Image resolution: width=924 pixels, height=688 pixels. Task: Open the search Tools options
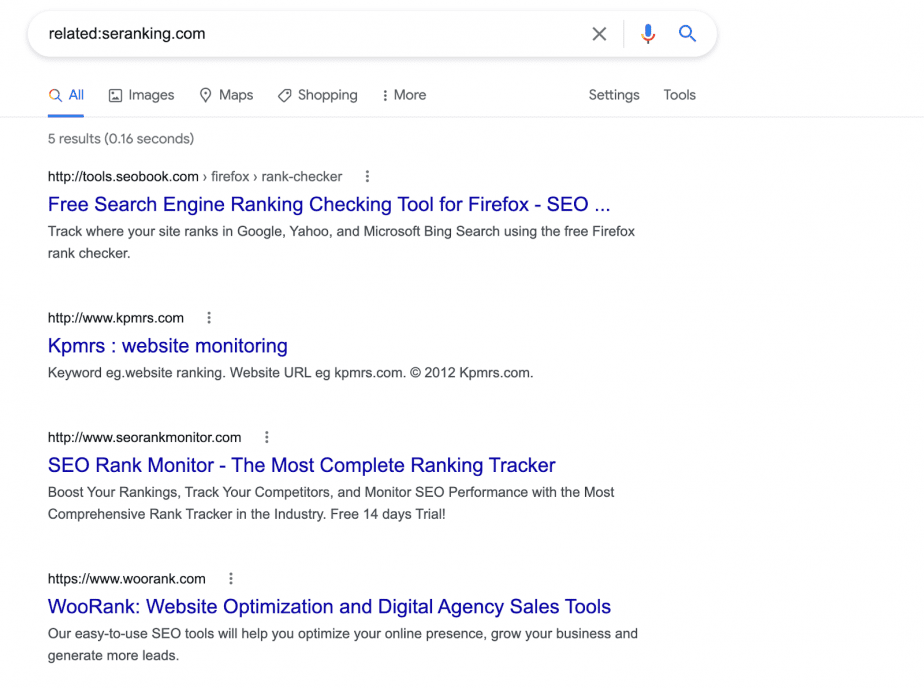[x=679, y=95]
